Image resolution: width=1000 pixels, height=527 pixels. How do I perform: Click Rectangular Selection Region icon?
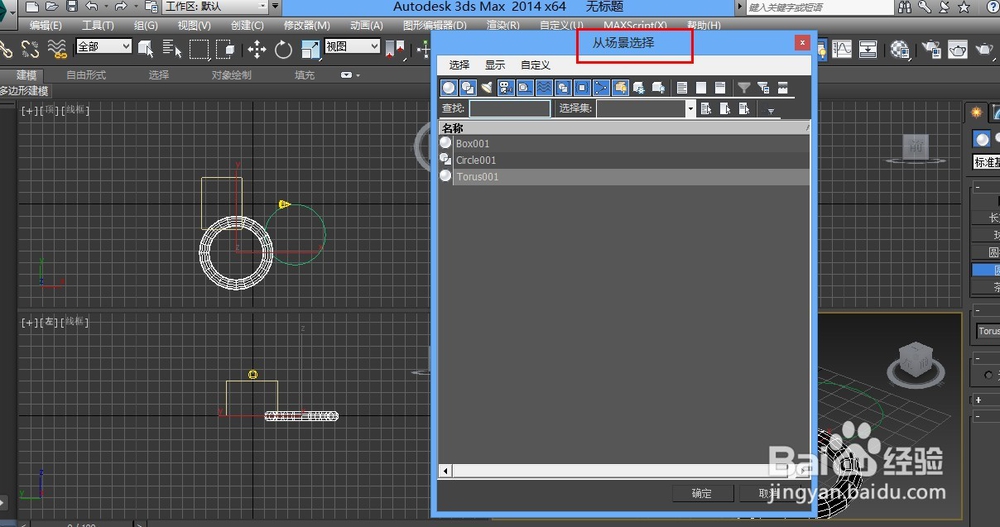(199, 48)
